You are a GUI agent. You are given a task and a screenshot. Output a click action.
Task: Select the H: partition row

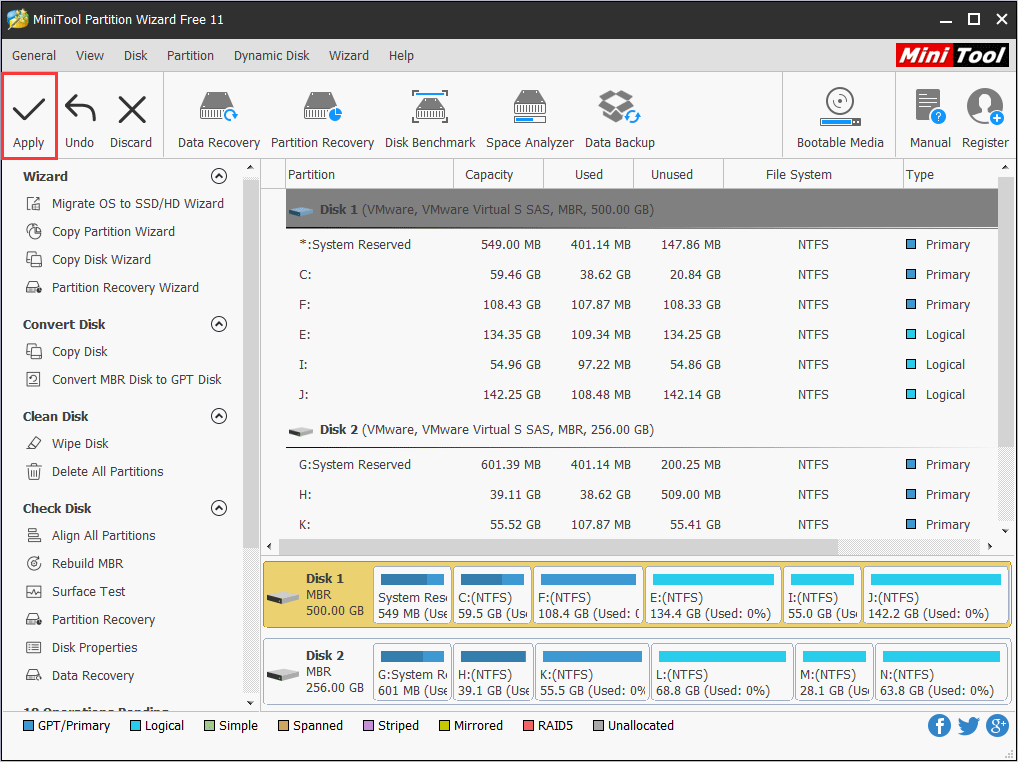click(641, 495)
